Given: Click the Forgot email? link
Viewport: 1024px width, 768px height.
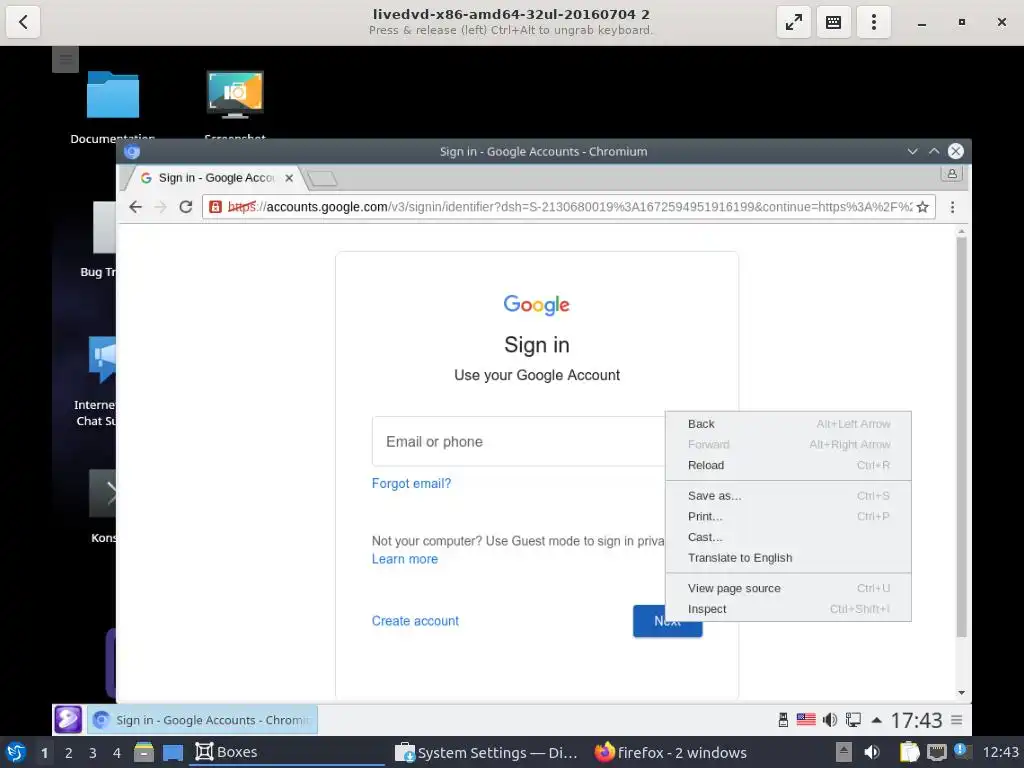Looking at the screenshot, I should [x=411, y=483].
